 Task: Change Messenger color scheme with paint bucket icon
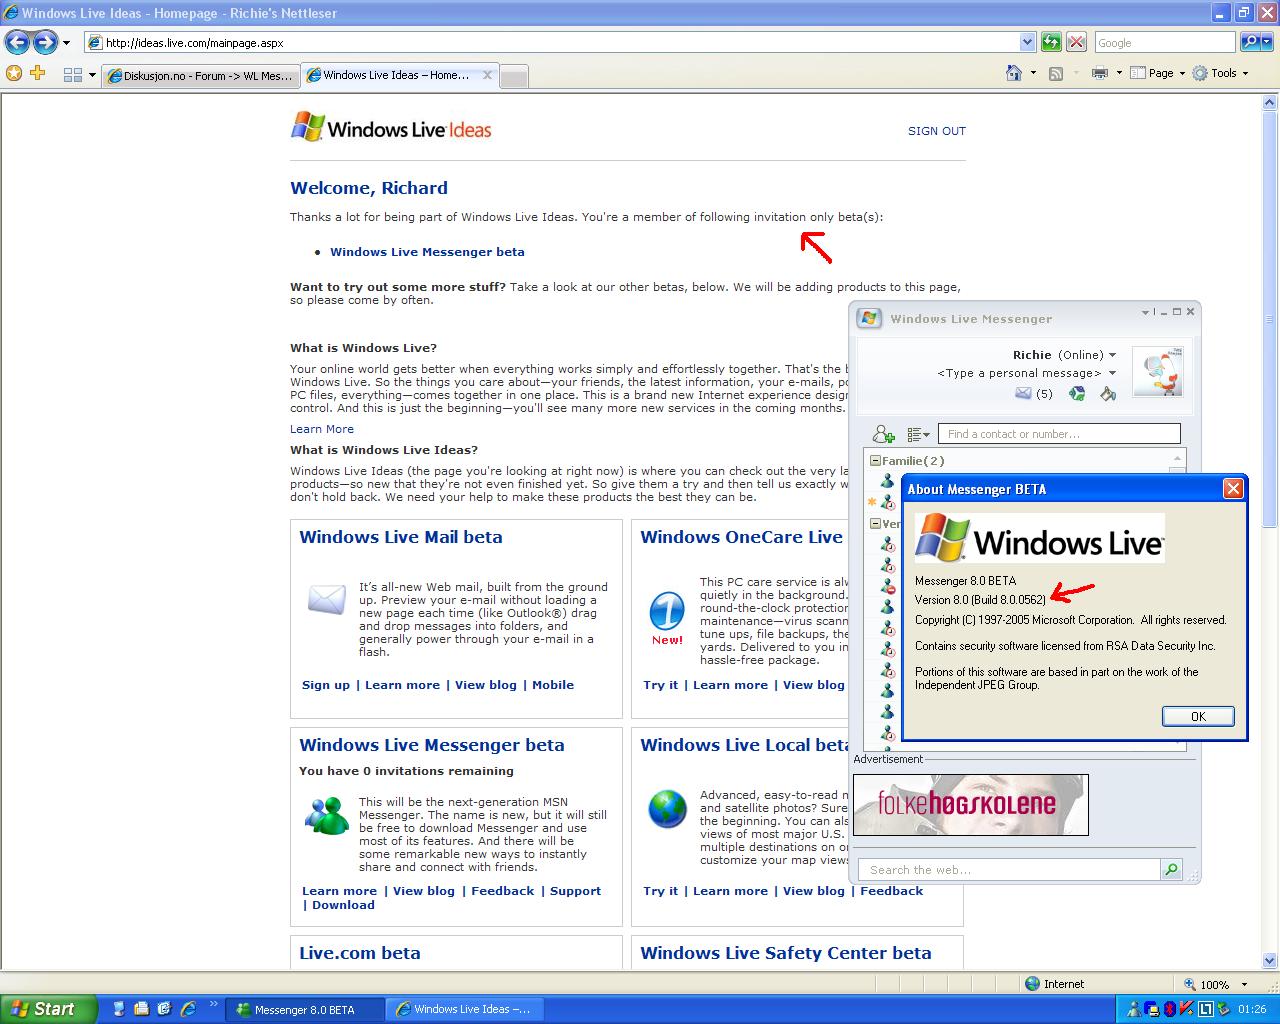coord(1107,394)
